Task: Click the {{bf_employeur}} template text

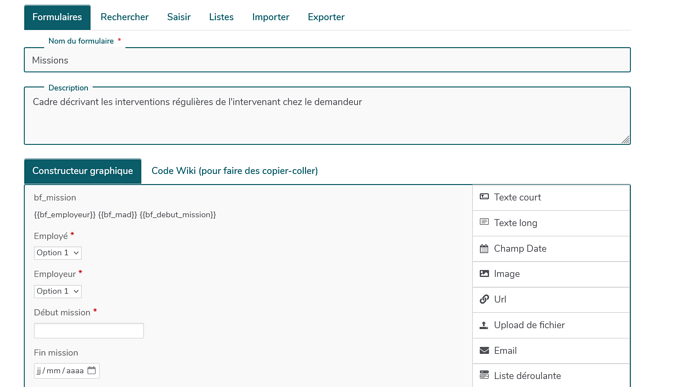Action: click(65, 215)
